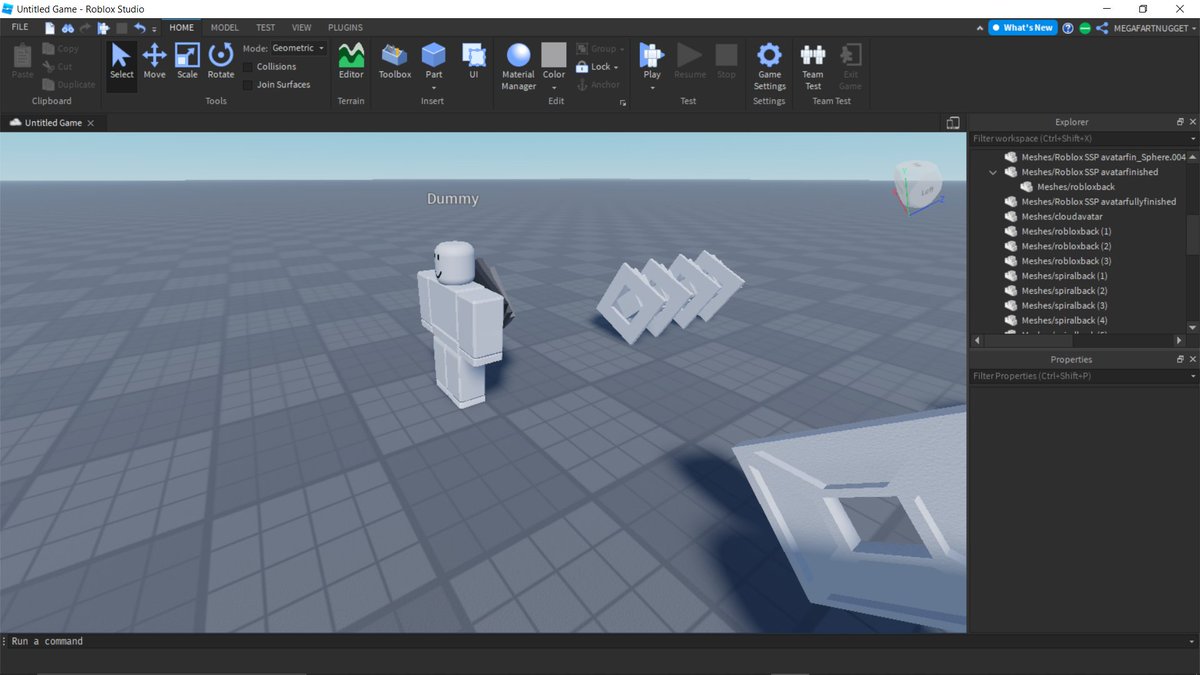Screen dimensions: 1200x675
Task: Click the binoculars find icon
Action: [67, 28]
